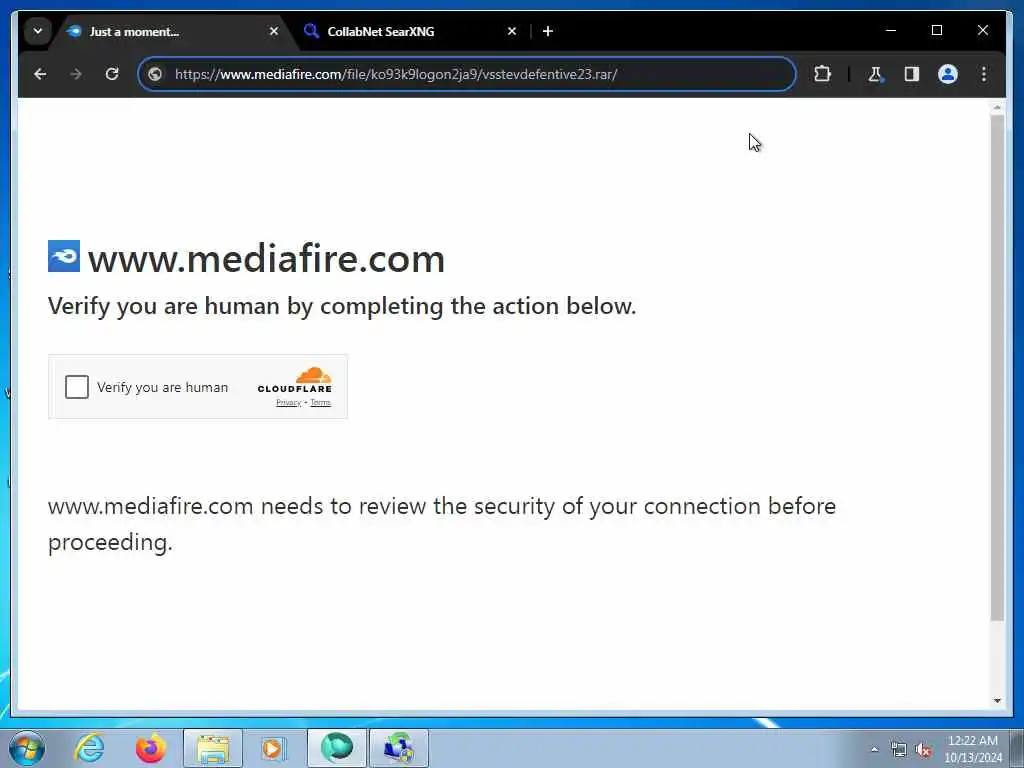Click the muted volume tray icon
The height and width of the screenshot is (768, 1024).
[x=923, y=750]
